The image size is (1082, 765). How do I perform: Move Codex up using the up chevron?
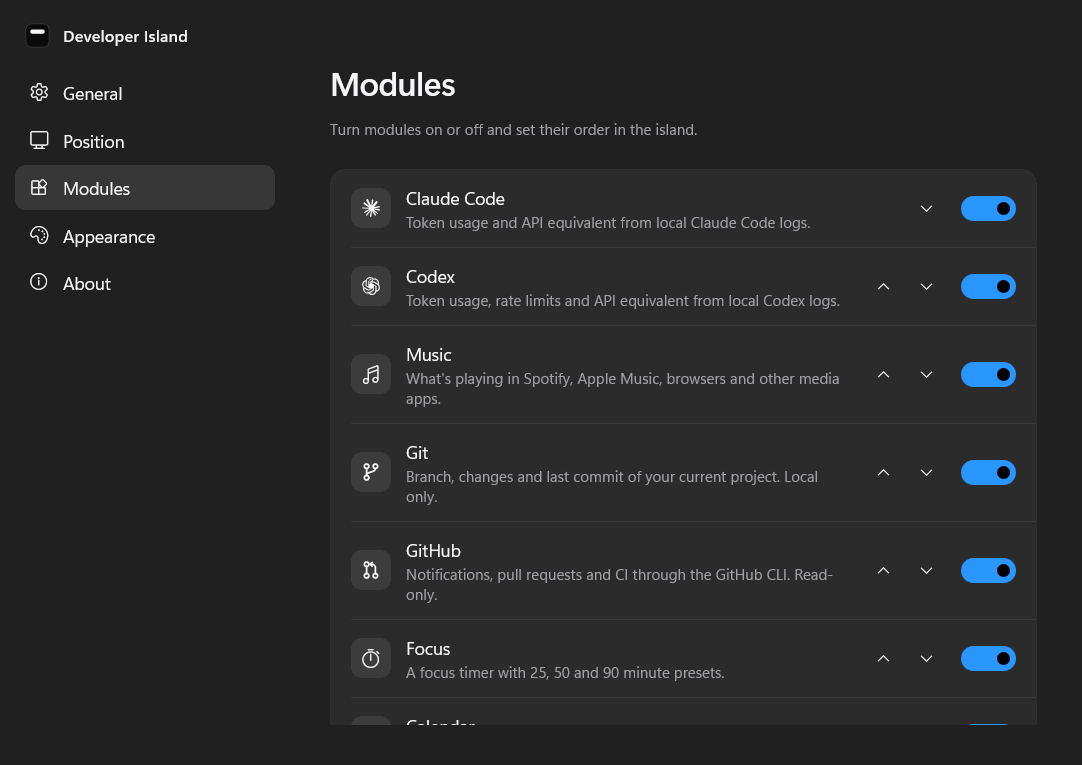[883, 286]
